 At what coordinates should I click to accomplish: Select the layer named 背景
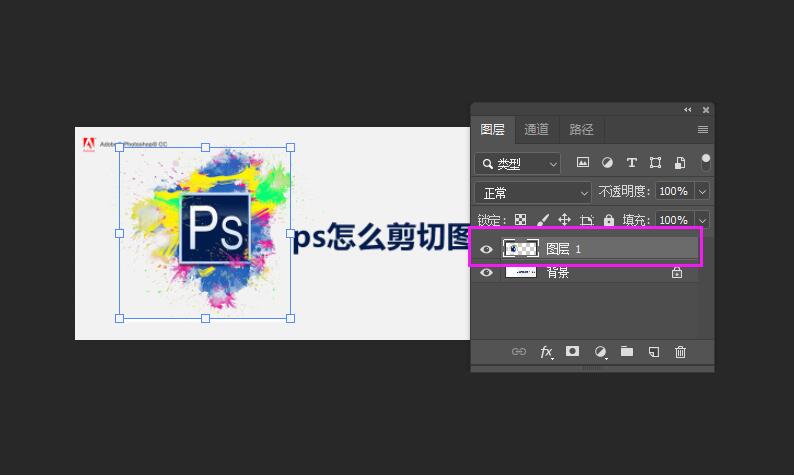point(558,272)
